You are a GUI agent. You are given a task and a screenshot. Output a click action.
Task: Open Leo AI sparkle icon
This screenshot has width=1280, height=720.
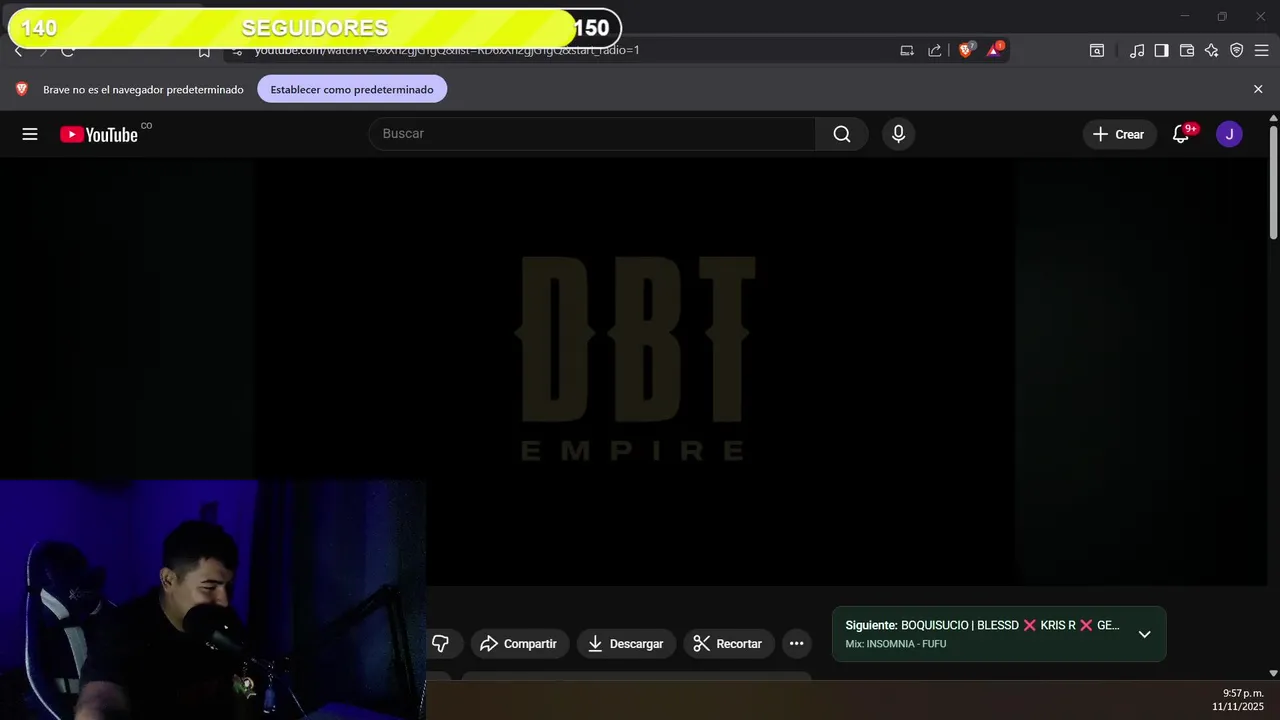(x=1212, y=50)
